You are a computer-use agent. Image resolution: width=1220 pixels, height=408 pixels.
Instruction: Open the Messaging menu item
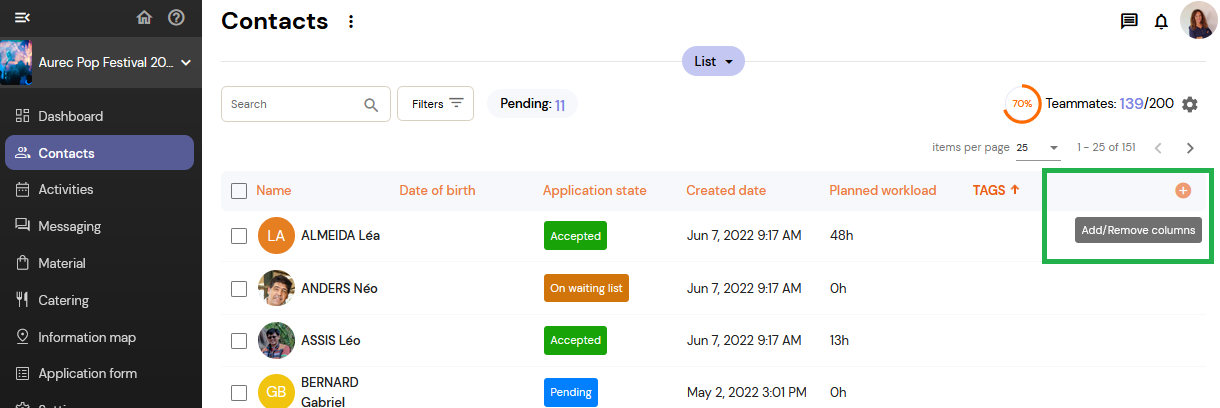click(x=99, y=226)
